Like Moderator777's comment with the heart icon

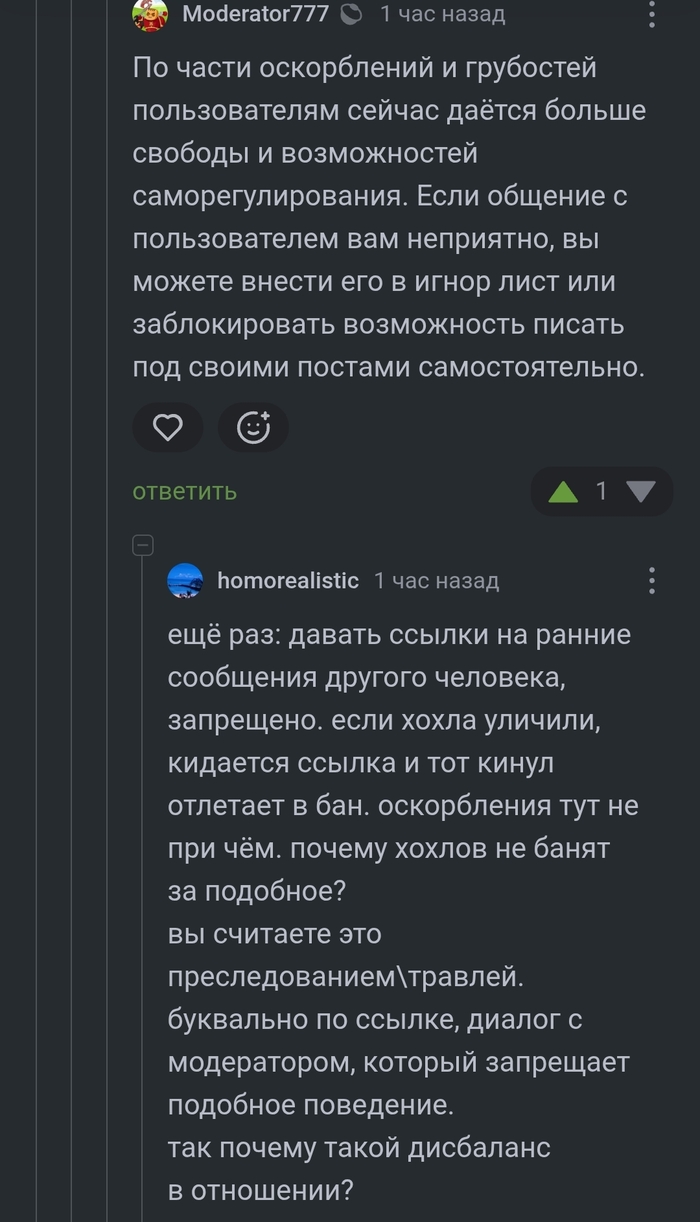coord(167,428)
